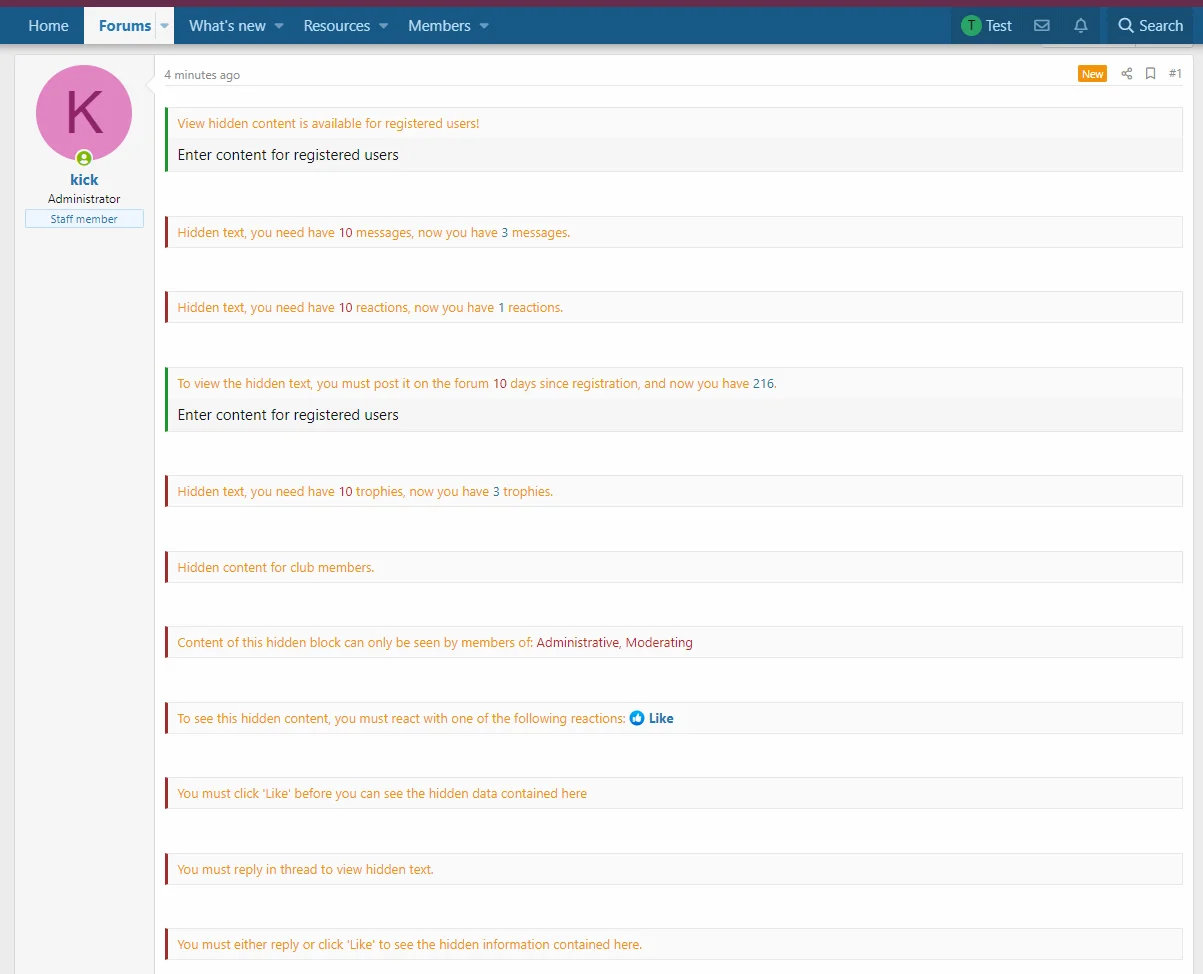Viewport: 1203px width, 974px height.
Task: Open the Resources dropdown chevron
Action: tap(383, 26)
